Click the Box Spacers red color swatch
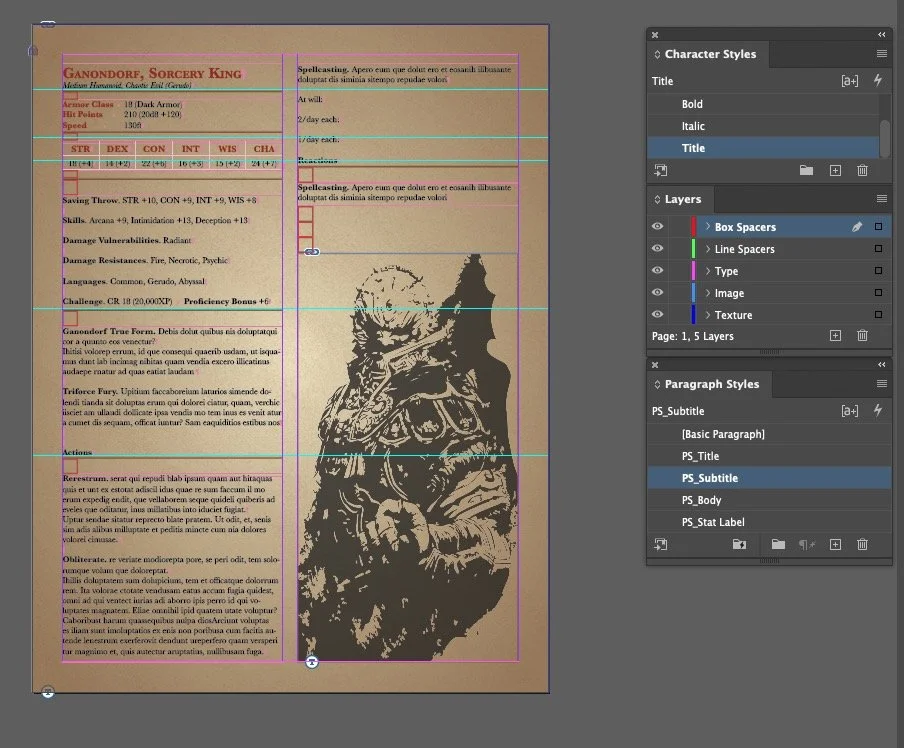This screenshot has width=904, height=748. (694, 227)
